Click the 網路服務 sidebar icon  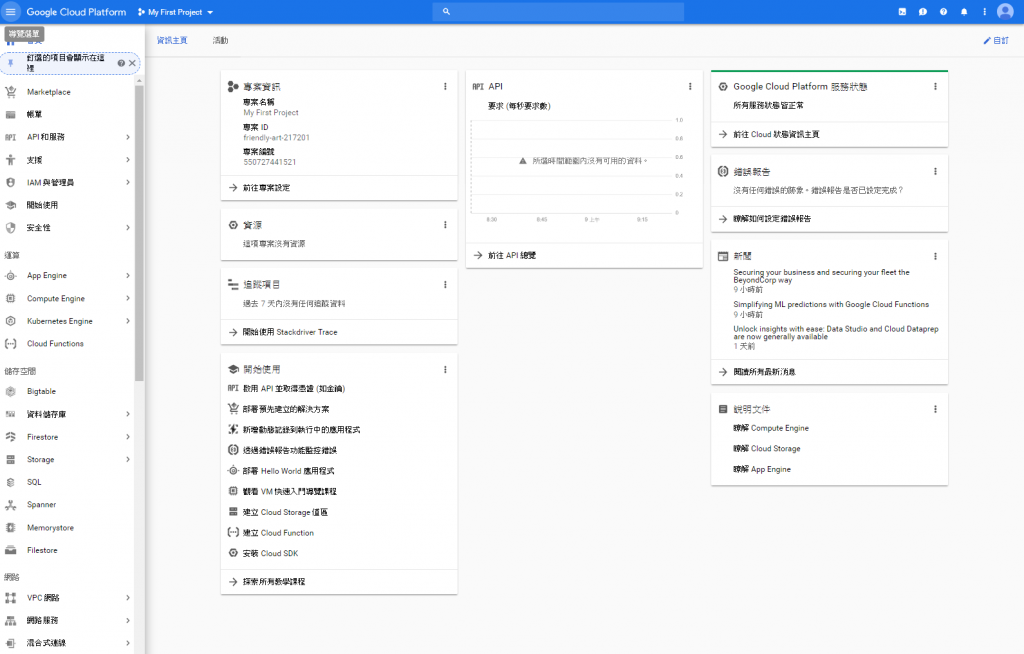pyautogui.click(x=10, y=621)
